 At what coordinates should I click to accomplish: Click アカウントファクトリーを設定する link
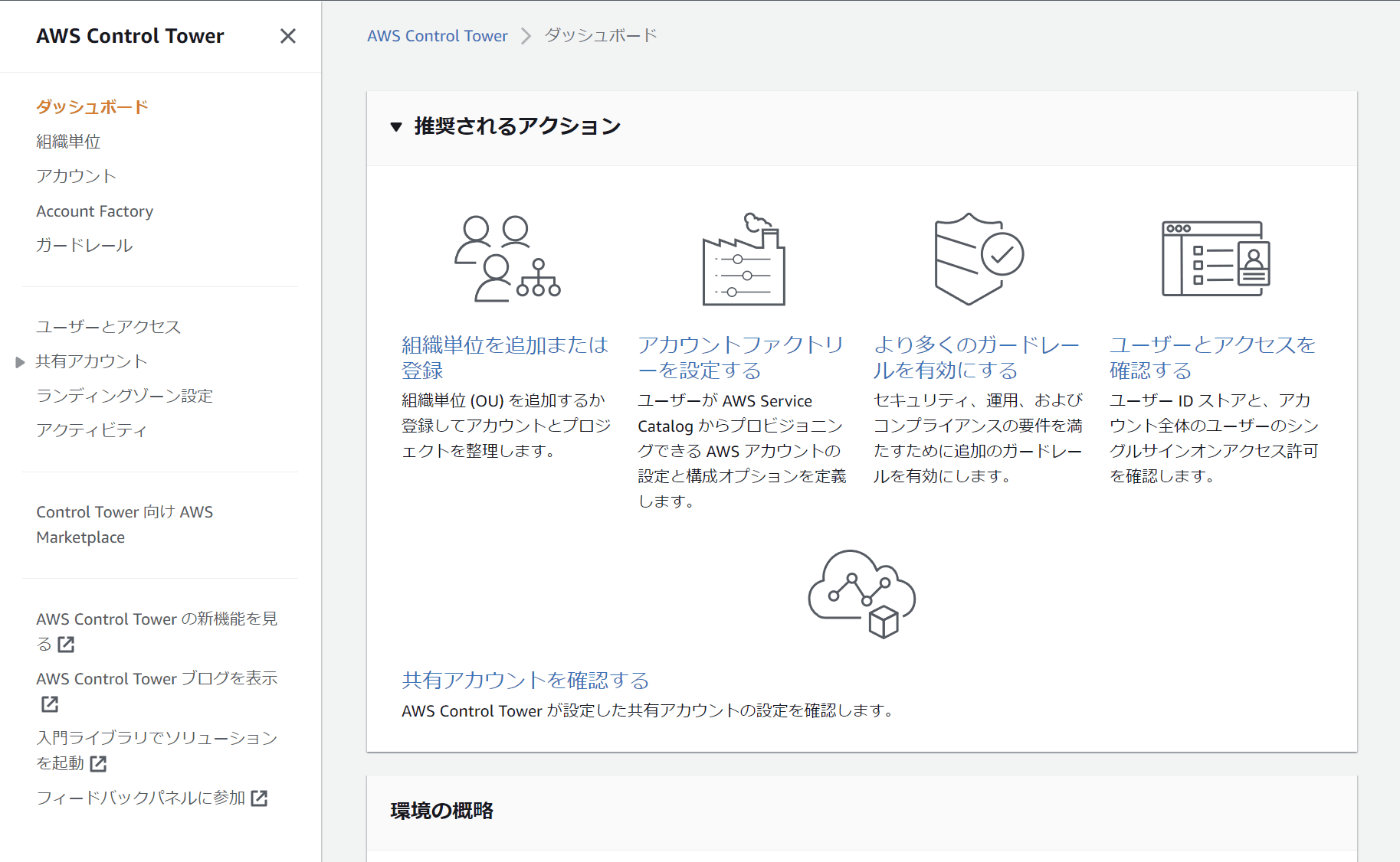click(x=741, y=358)
